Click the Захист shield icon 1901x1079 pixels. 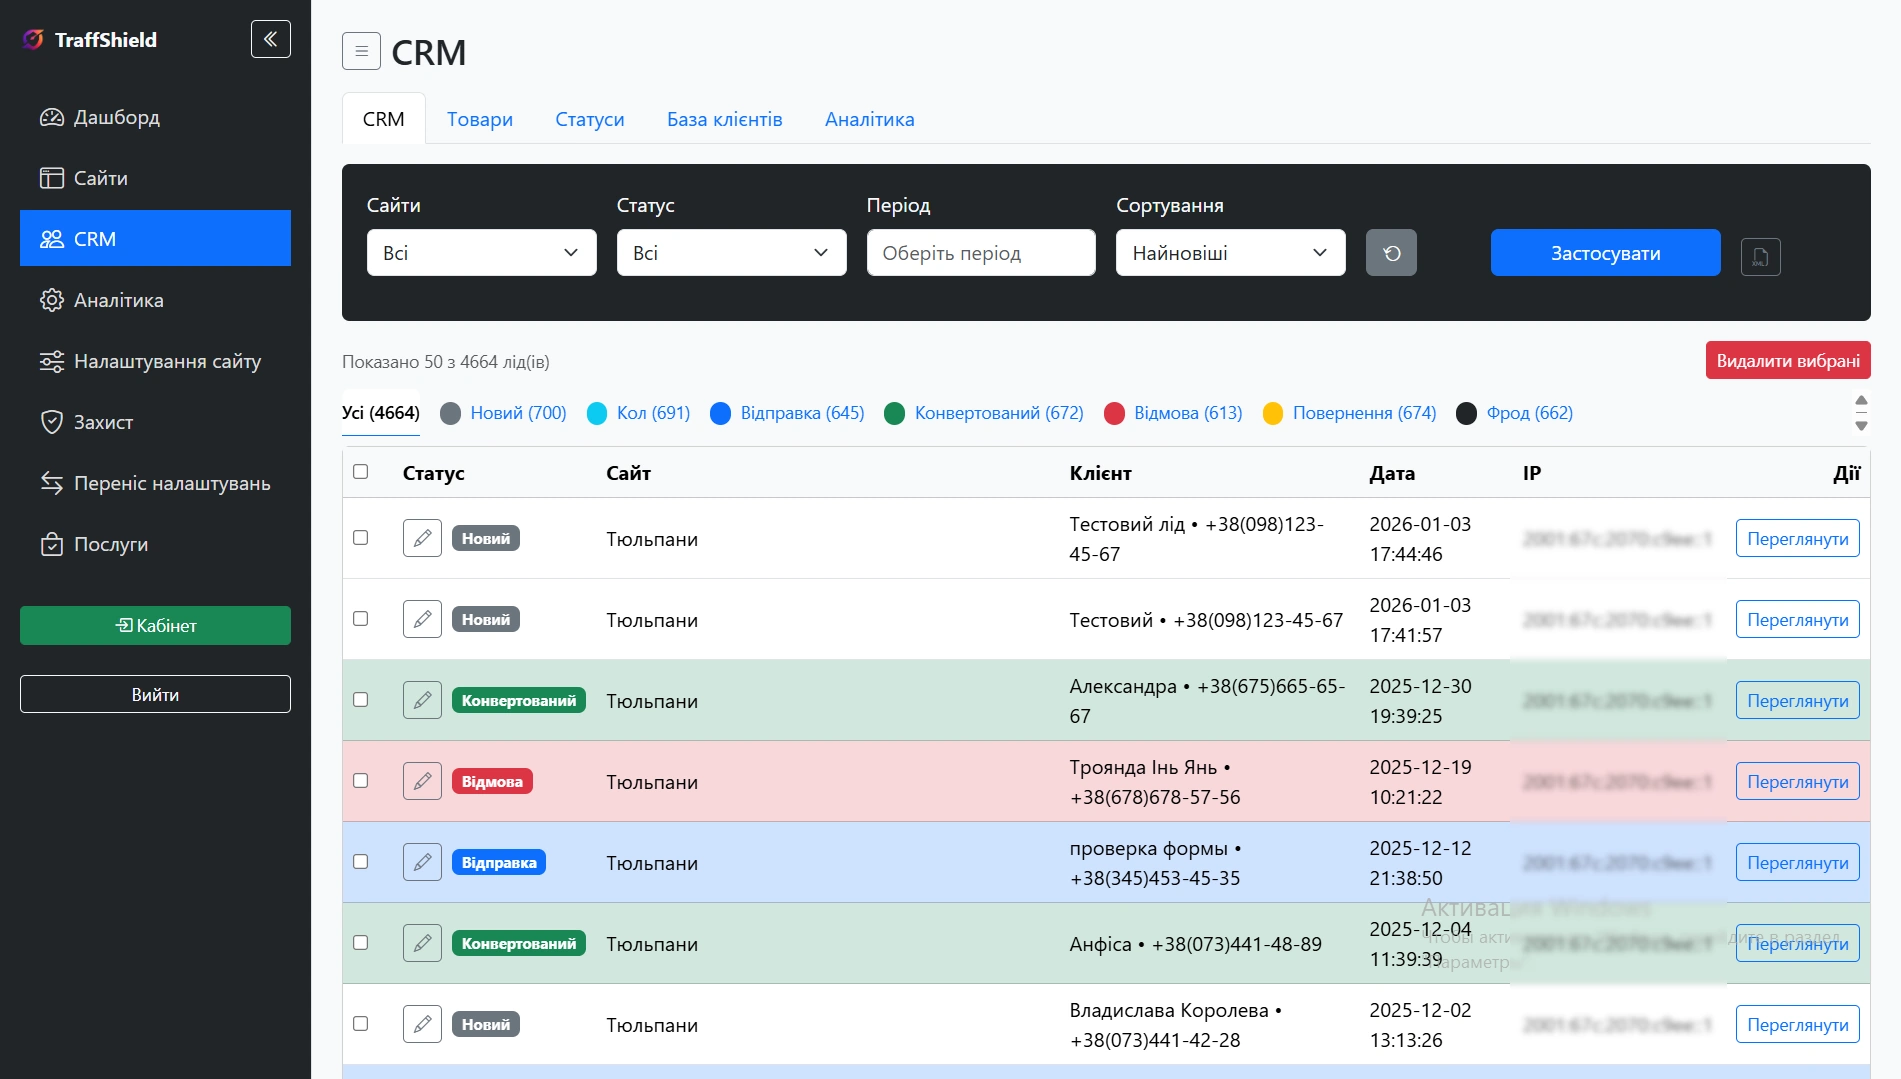52,422
